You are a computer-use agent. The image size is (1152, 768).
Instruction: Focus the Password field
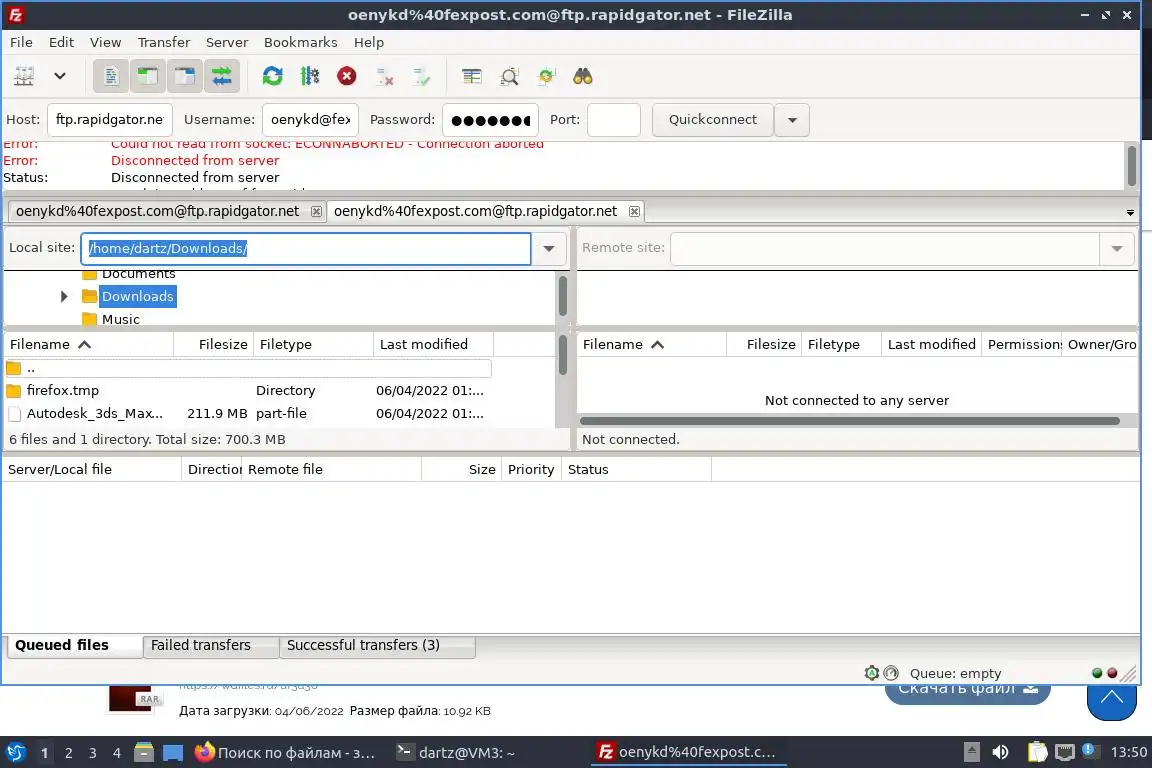[490, 119]
